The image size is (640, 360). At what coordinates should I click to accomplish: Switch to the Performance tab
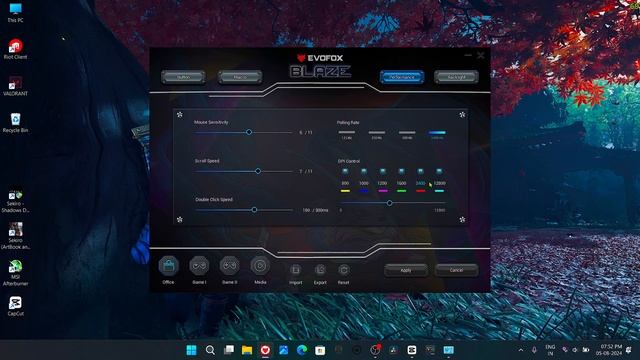click(x=402, y=77)
